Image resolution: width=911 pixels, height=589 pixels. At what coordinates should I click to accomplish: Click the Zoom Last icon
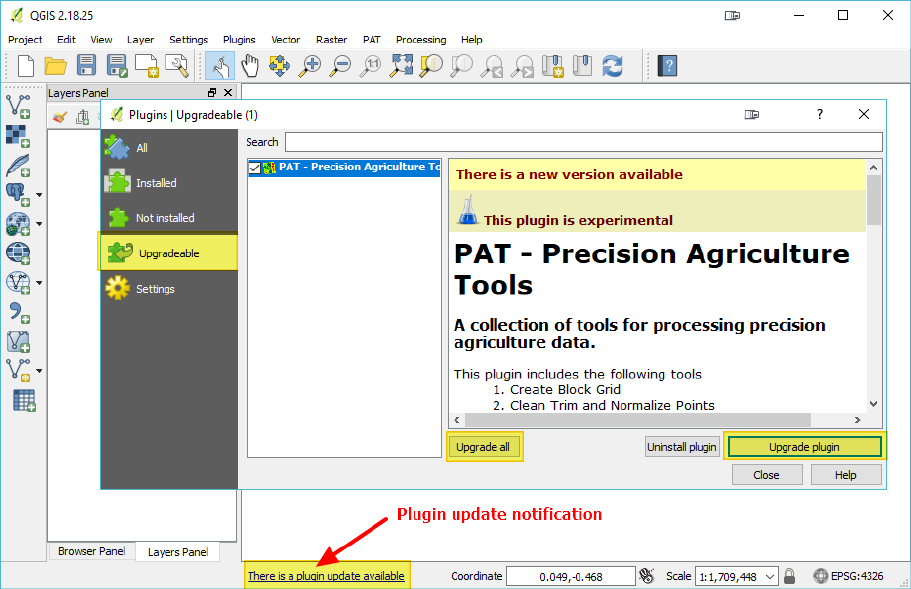(x=492, y=66)
